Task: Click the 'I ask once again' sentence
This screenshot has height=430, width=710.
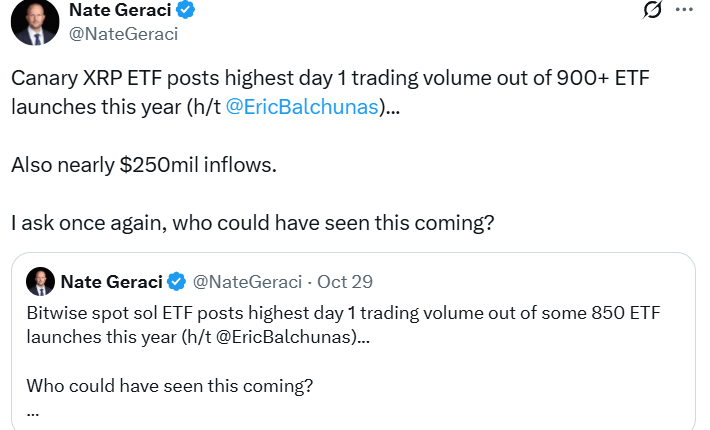Action: click(x=253, y=222)
